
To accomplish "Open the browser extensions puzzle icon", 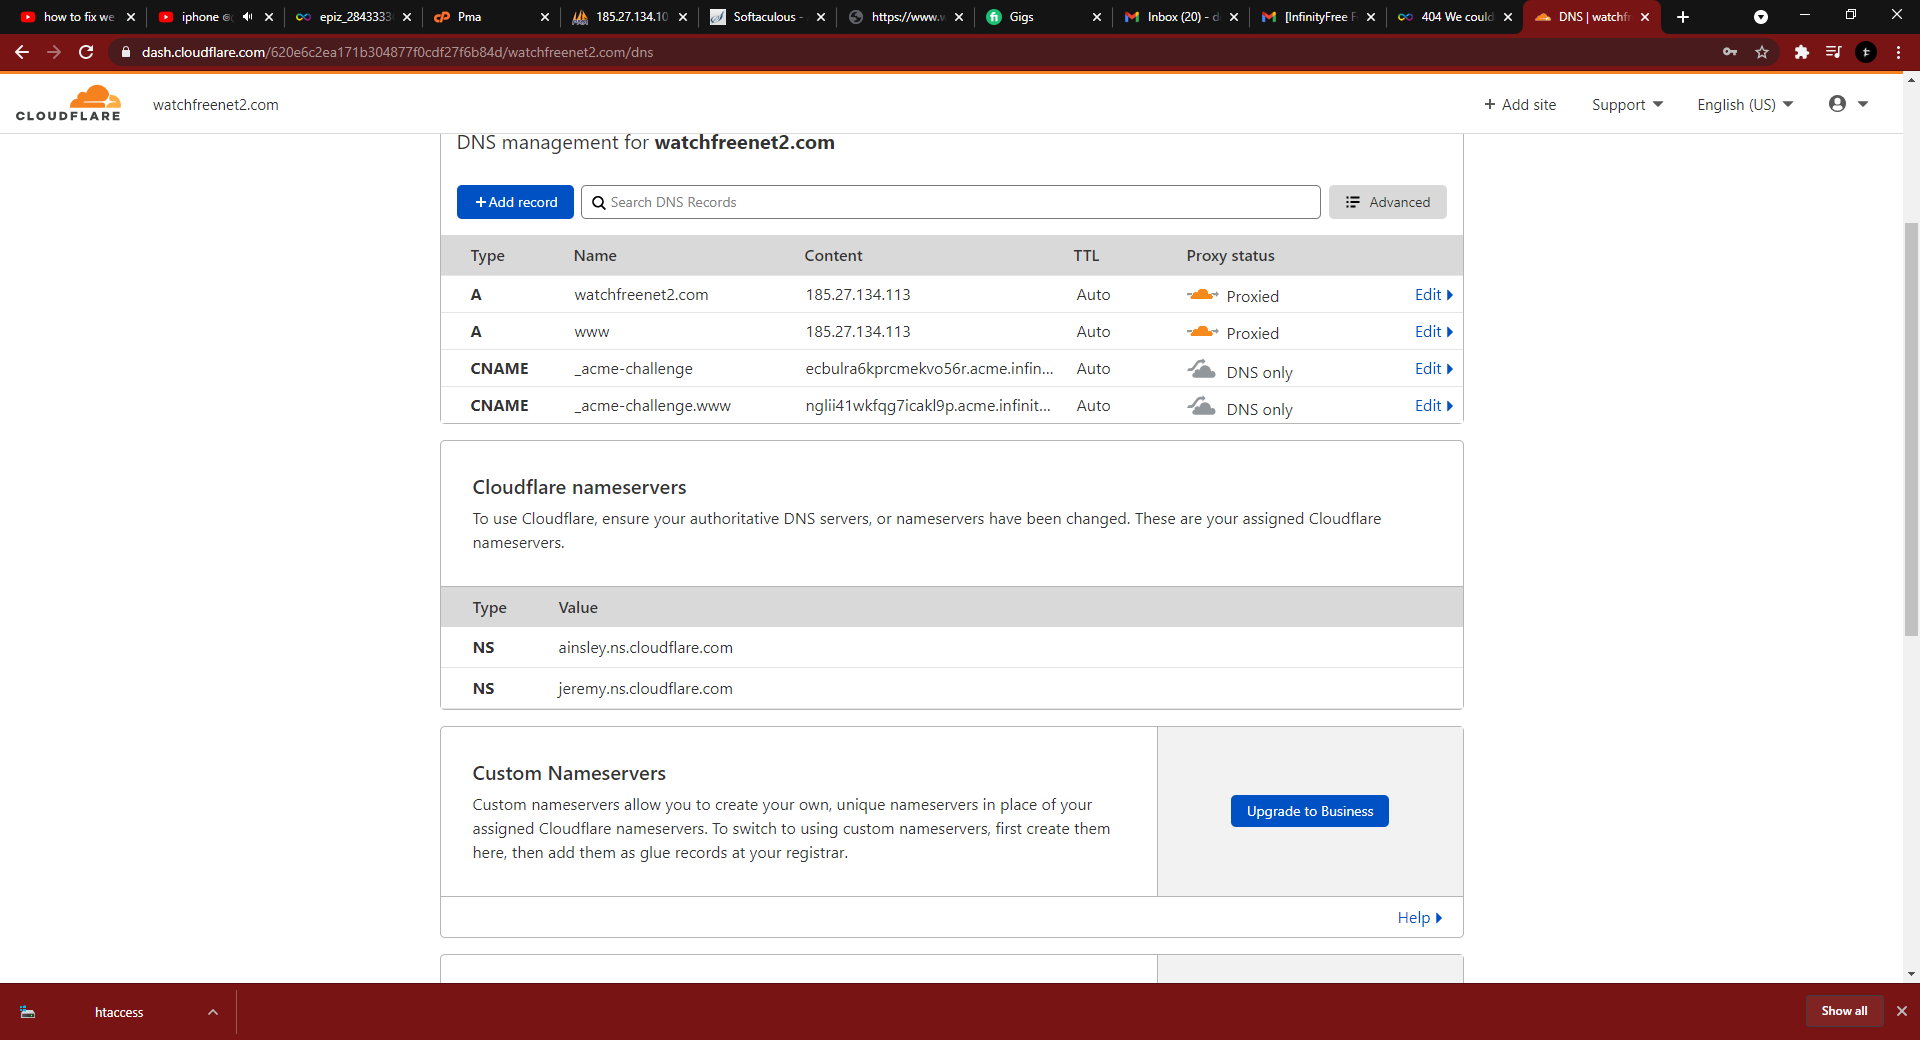I will (x=1801, y=52).
